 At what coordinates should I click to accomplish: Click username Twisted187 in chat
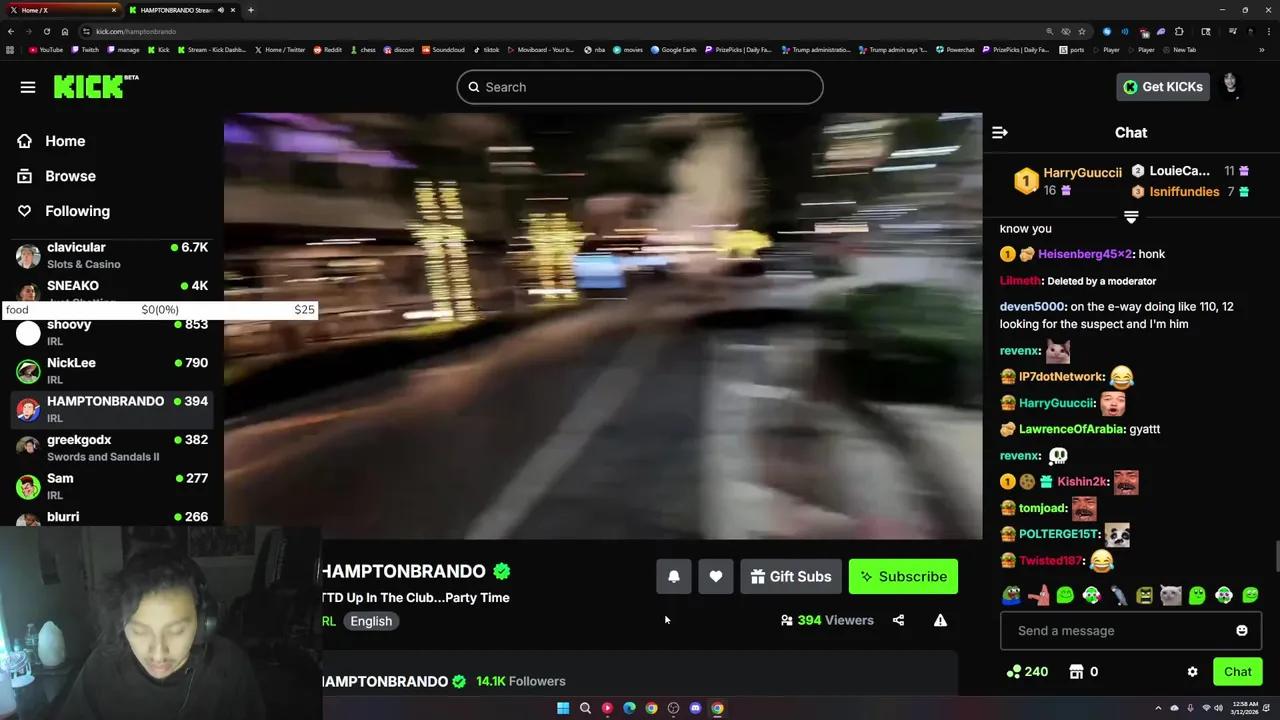click(1051, 561)
